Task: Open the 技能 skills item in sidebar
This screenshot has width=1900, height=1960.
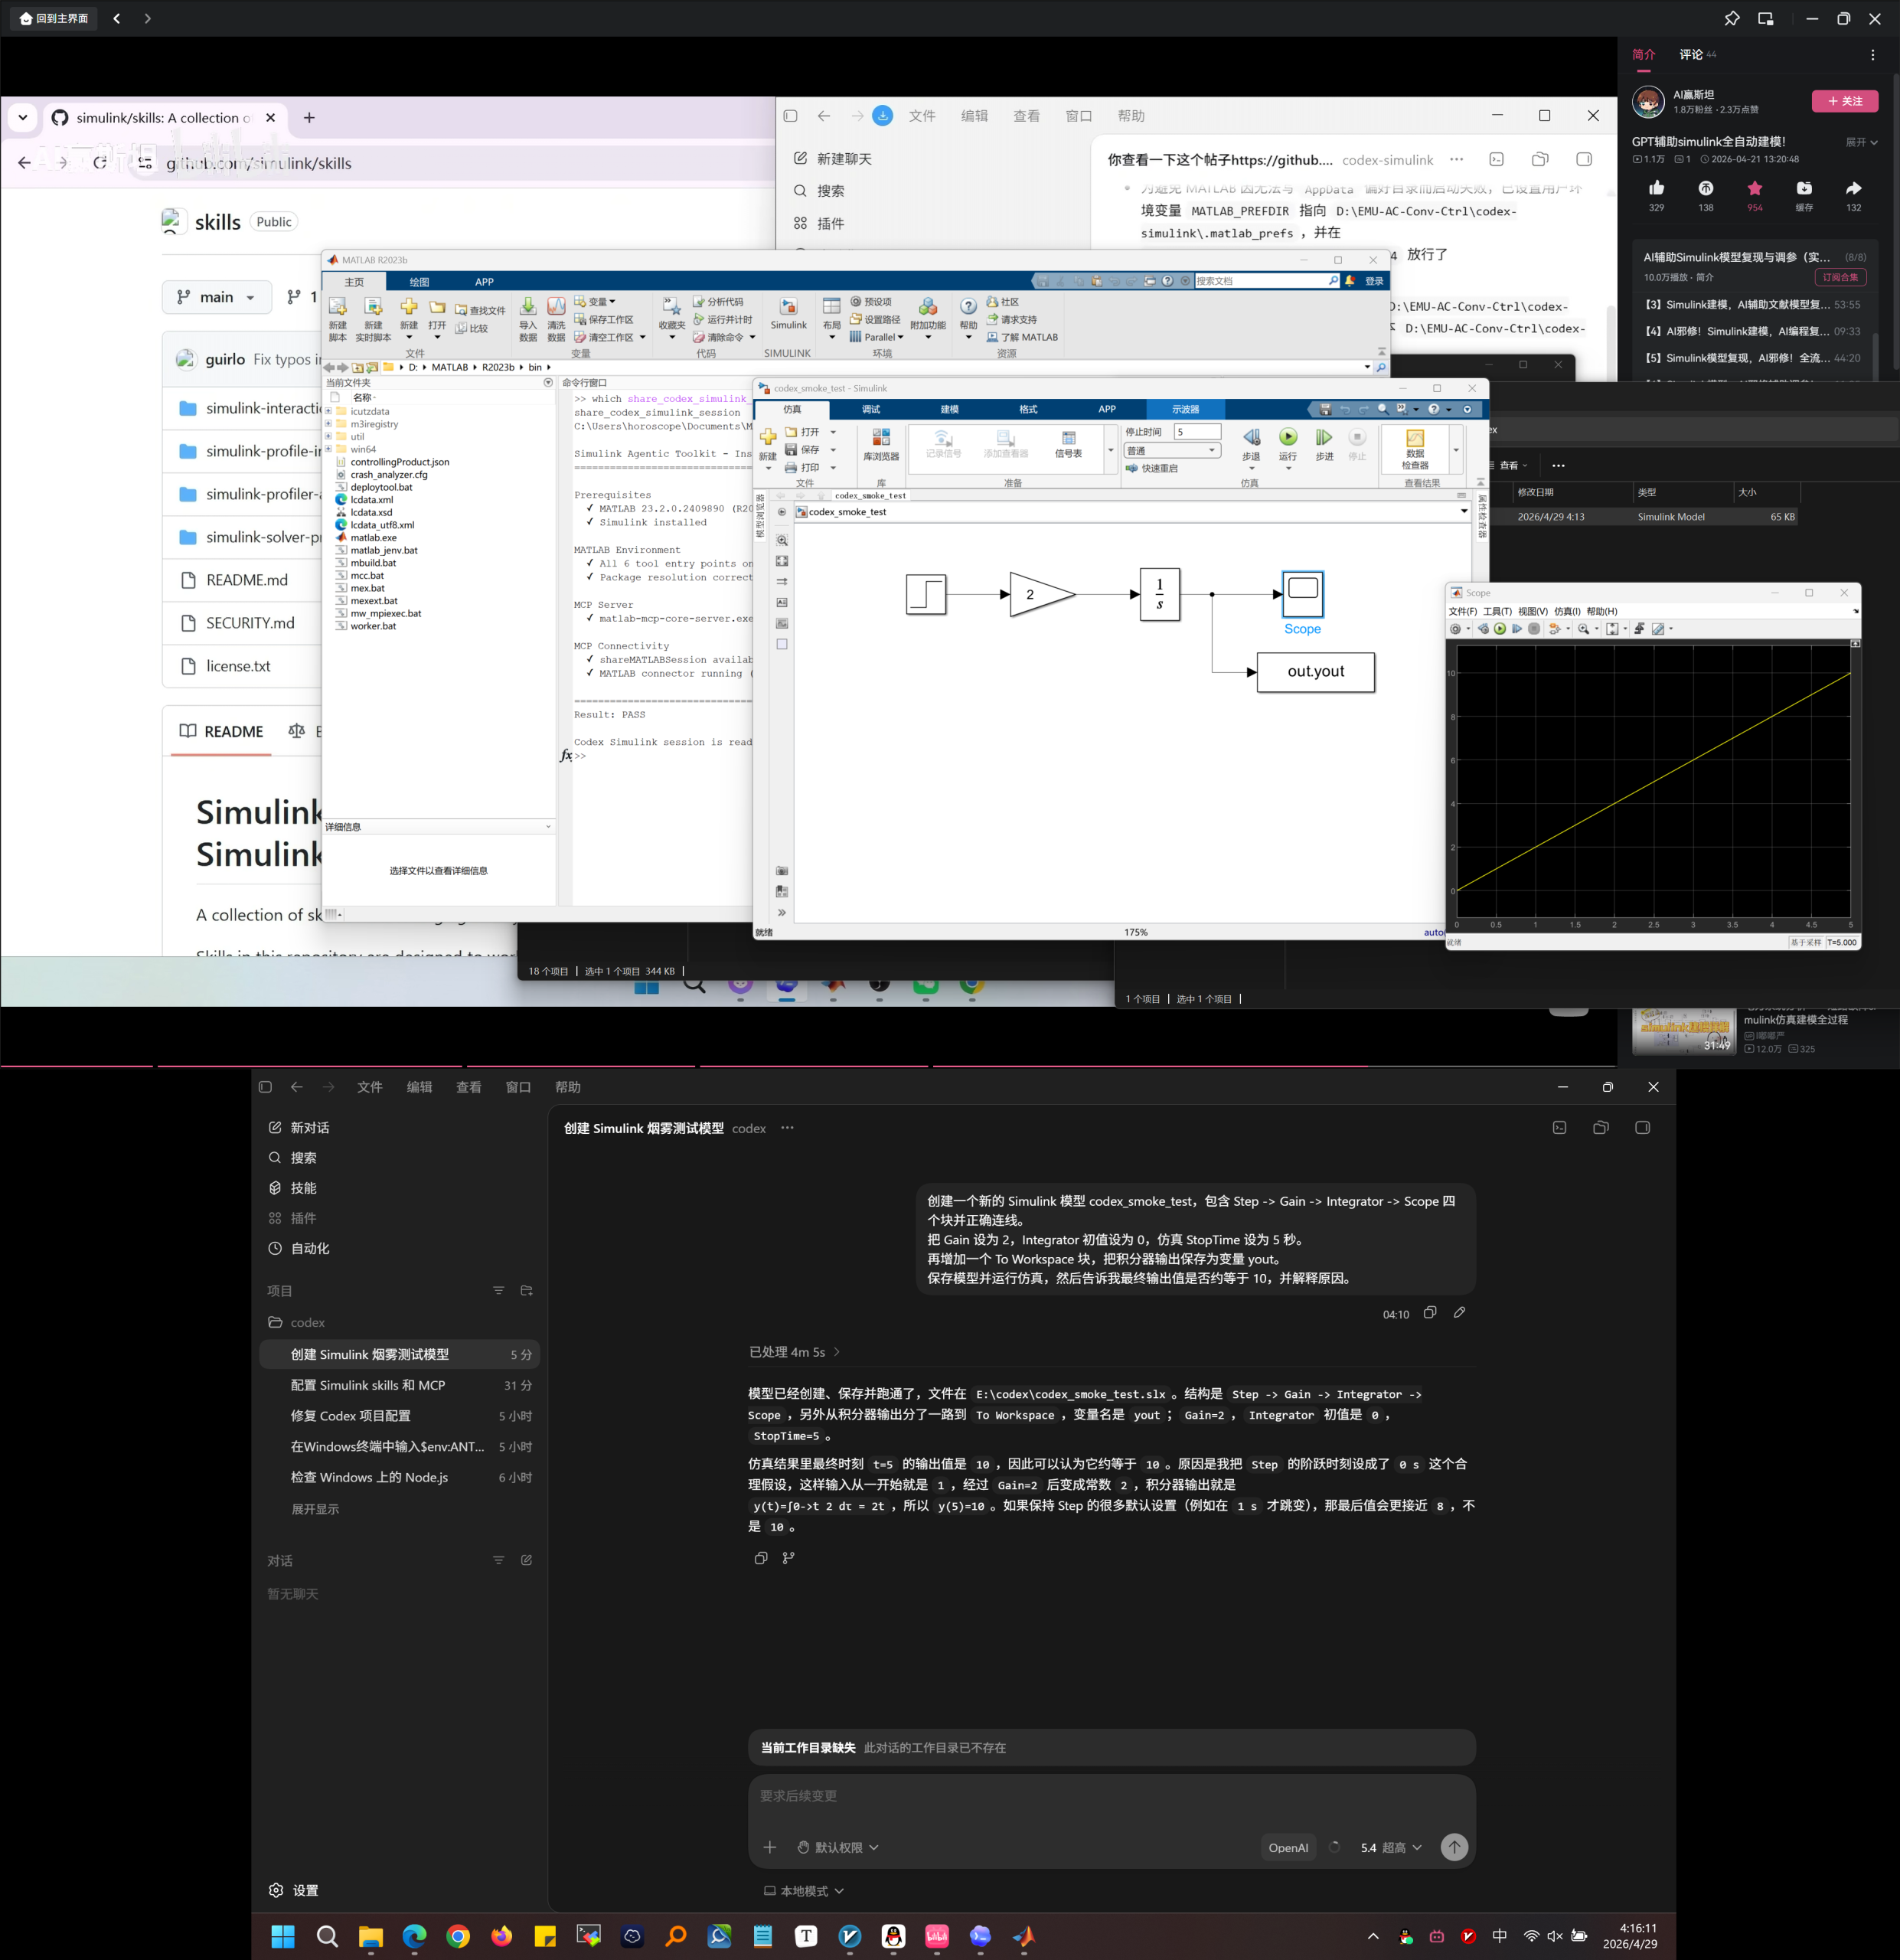Action: (x=304, y=1188)
